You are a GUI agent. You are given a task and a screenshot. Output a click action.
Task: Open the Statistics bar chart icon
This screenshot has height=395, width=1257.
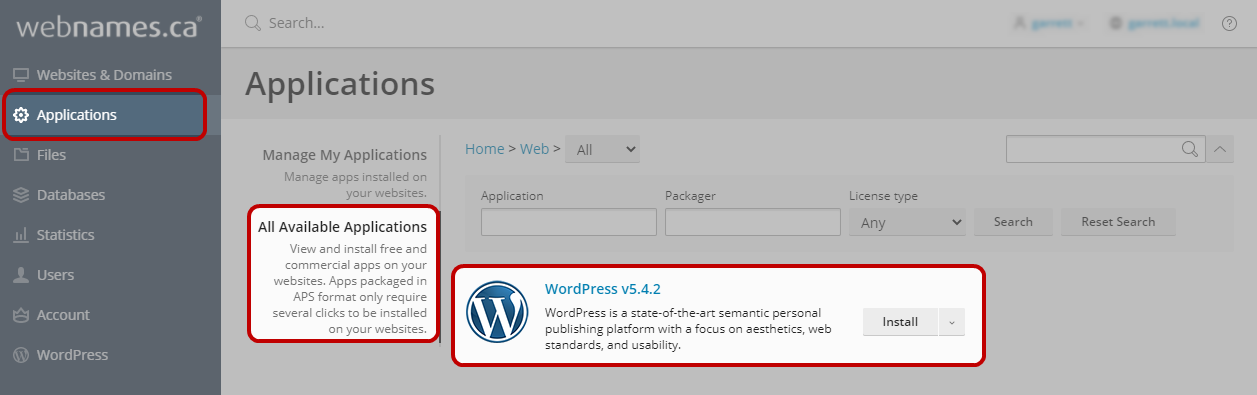click(x=20, y=235)
